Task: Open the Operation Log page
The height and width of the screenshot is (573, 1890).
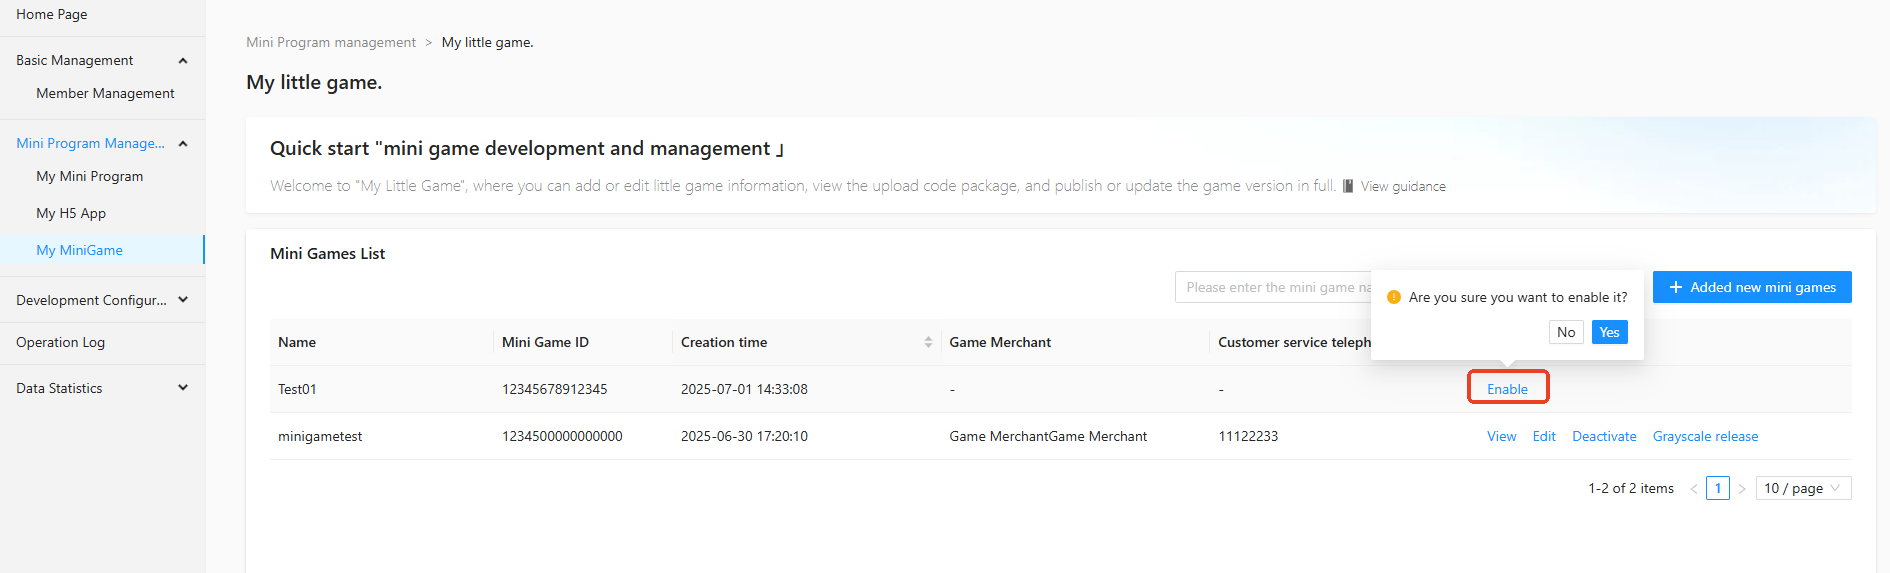Action: pos(60,342)
